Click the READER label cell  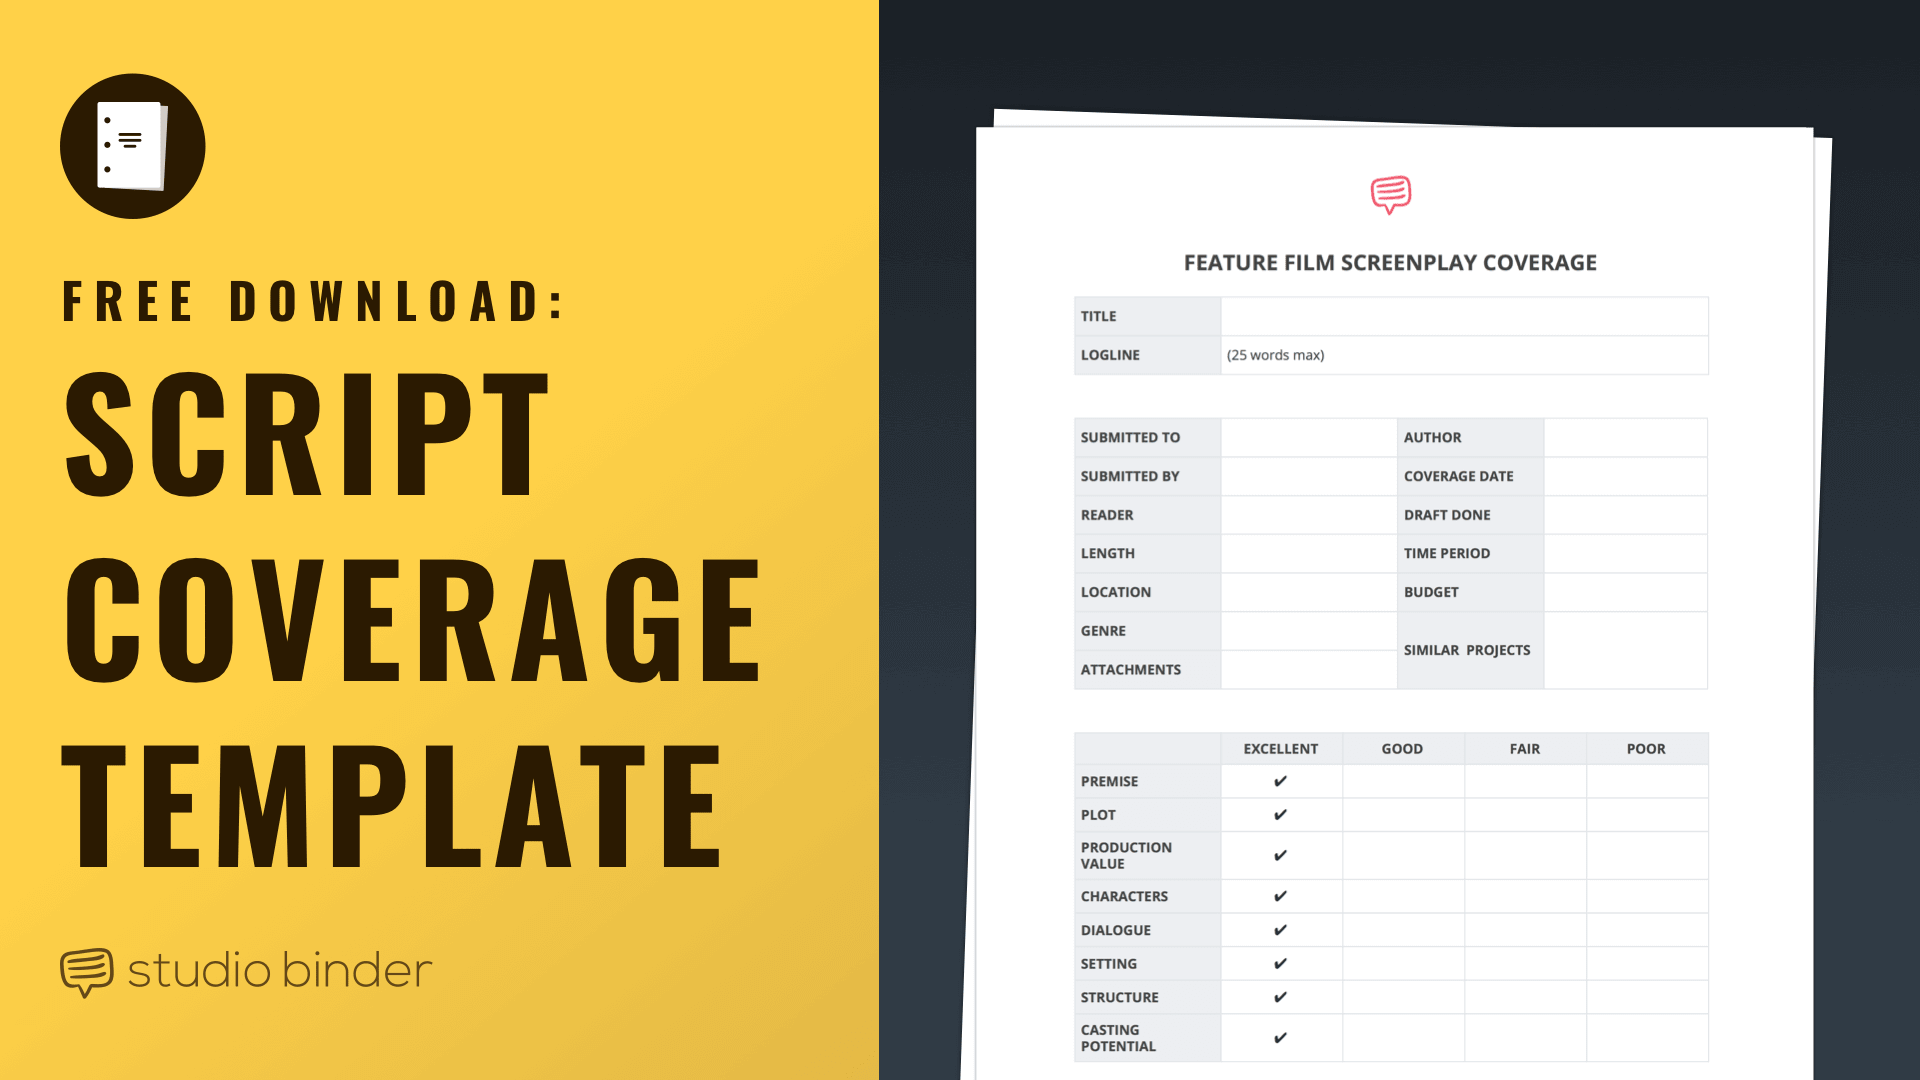1147,515
